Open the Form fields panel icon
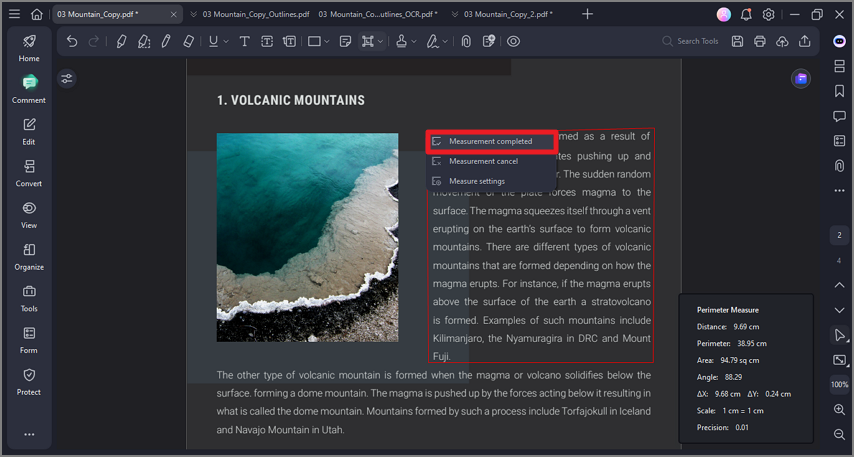 click(x=839, y=141)
